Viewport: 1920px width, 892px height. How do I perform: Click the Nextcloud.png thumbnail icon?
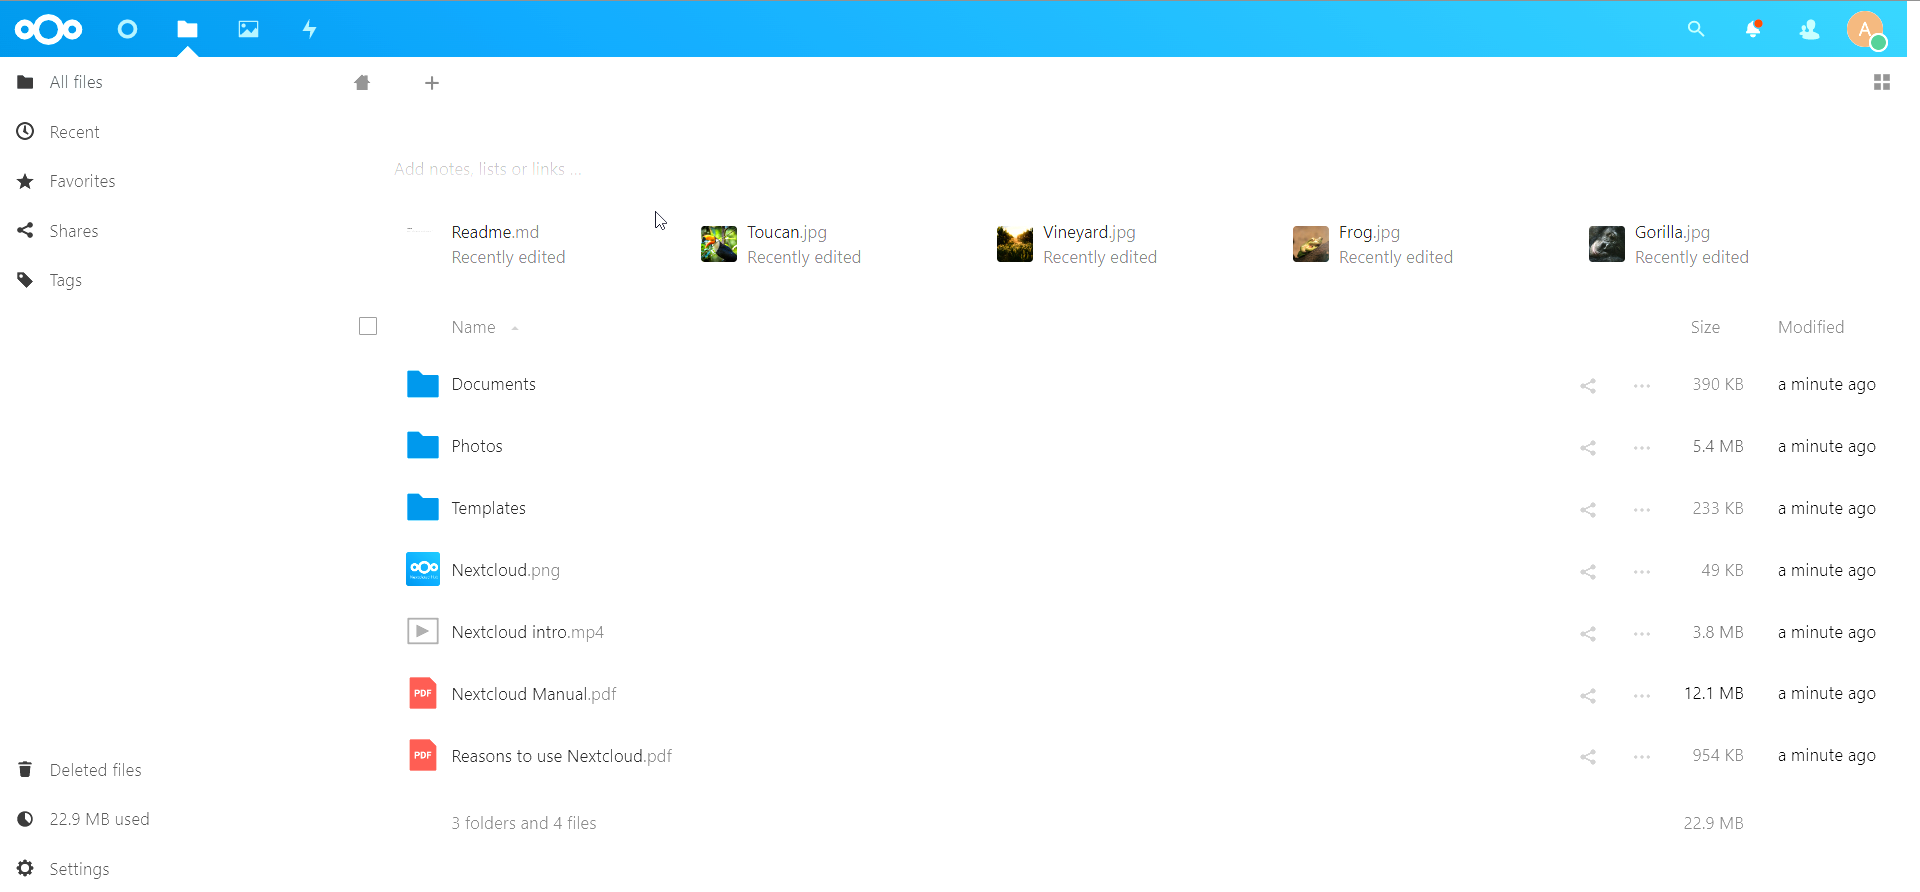423,569
